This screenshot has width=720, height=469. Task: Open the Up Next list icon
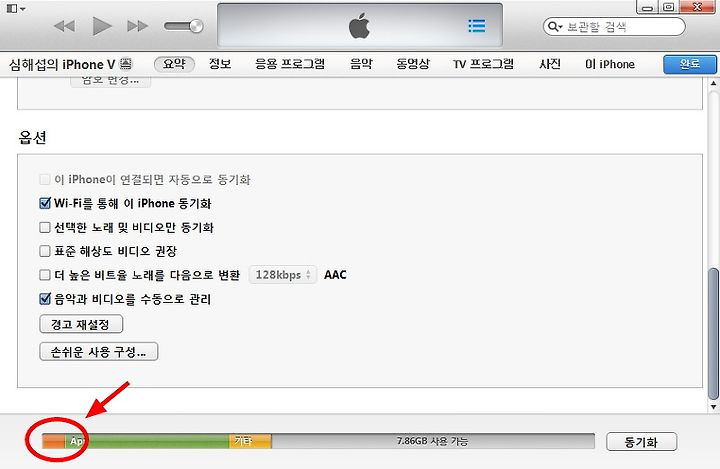coord(477,26)
